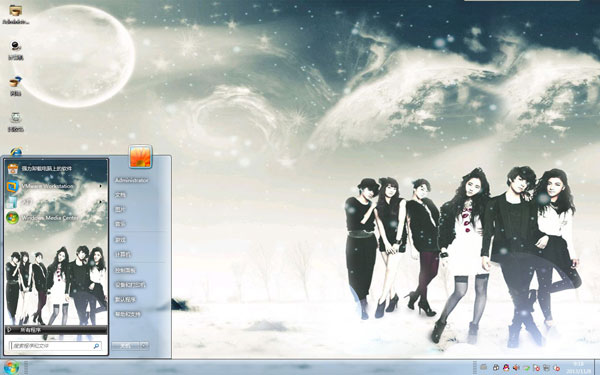The width and height of the screenshot is (600, 375).
Task: Open Help and Support (帮助和支持)
Action: (x=128, y=314)
